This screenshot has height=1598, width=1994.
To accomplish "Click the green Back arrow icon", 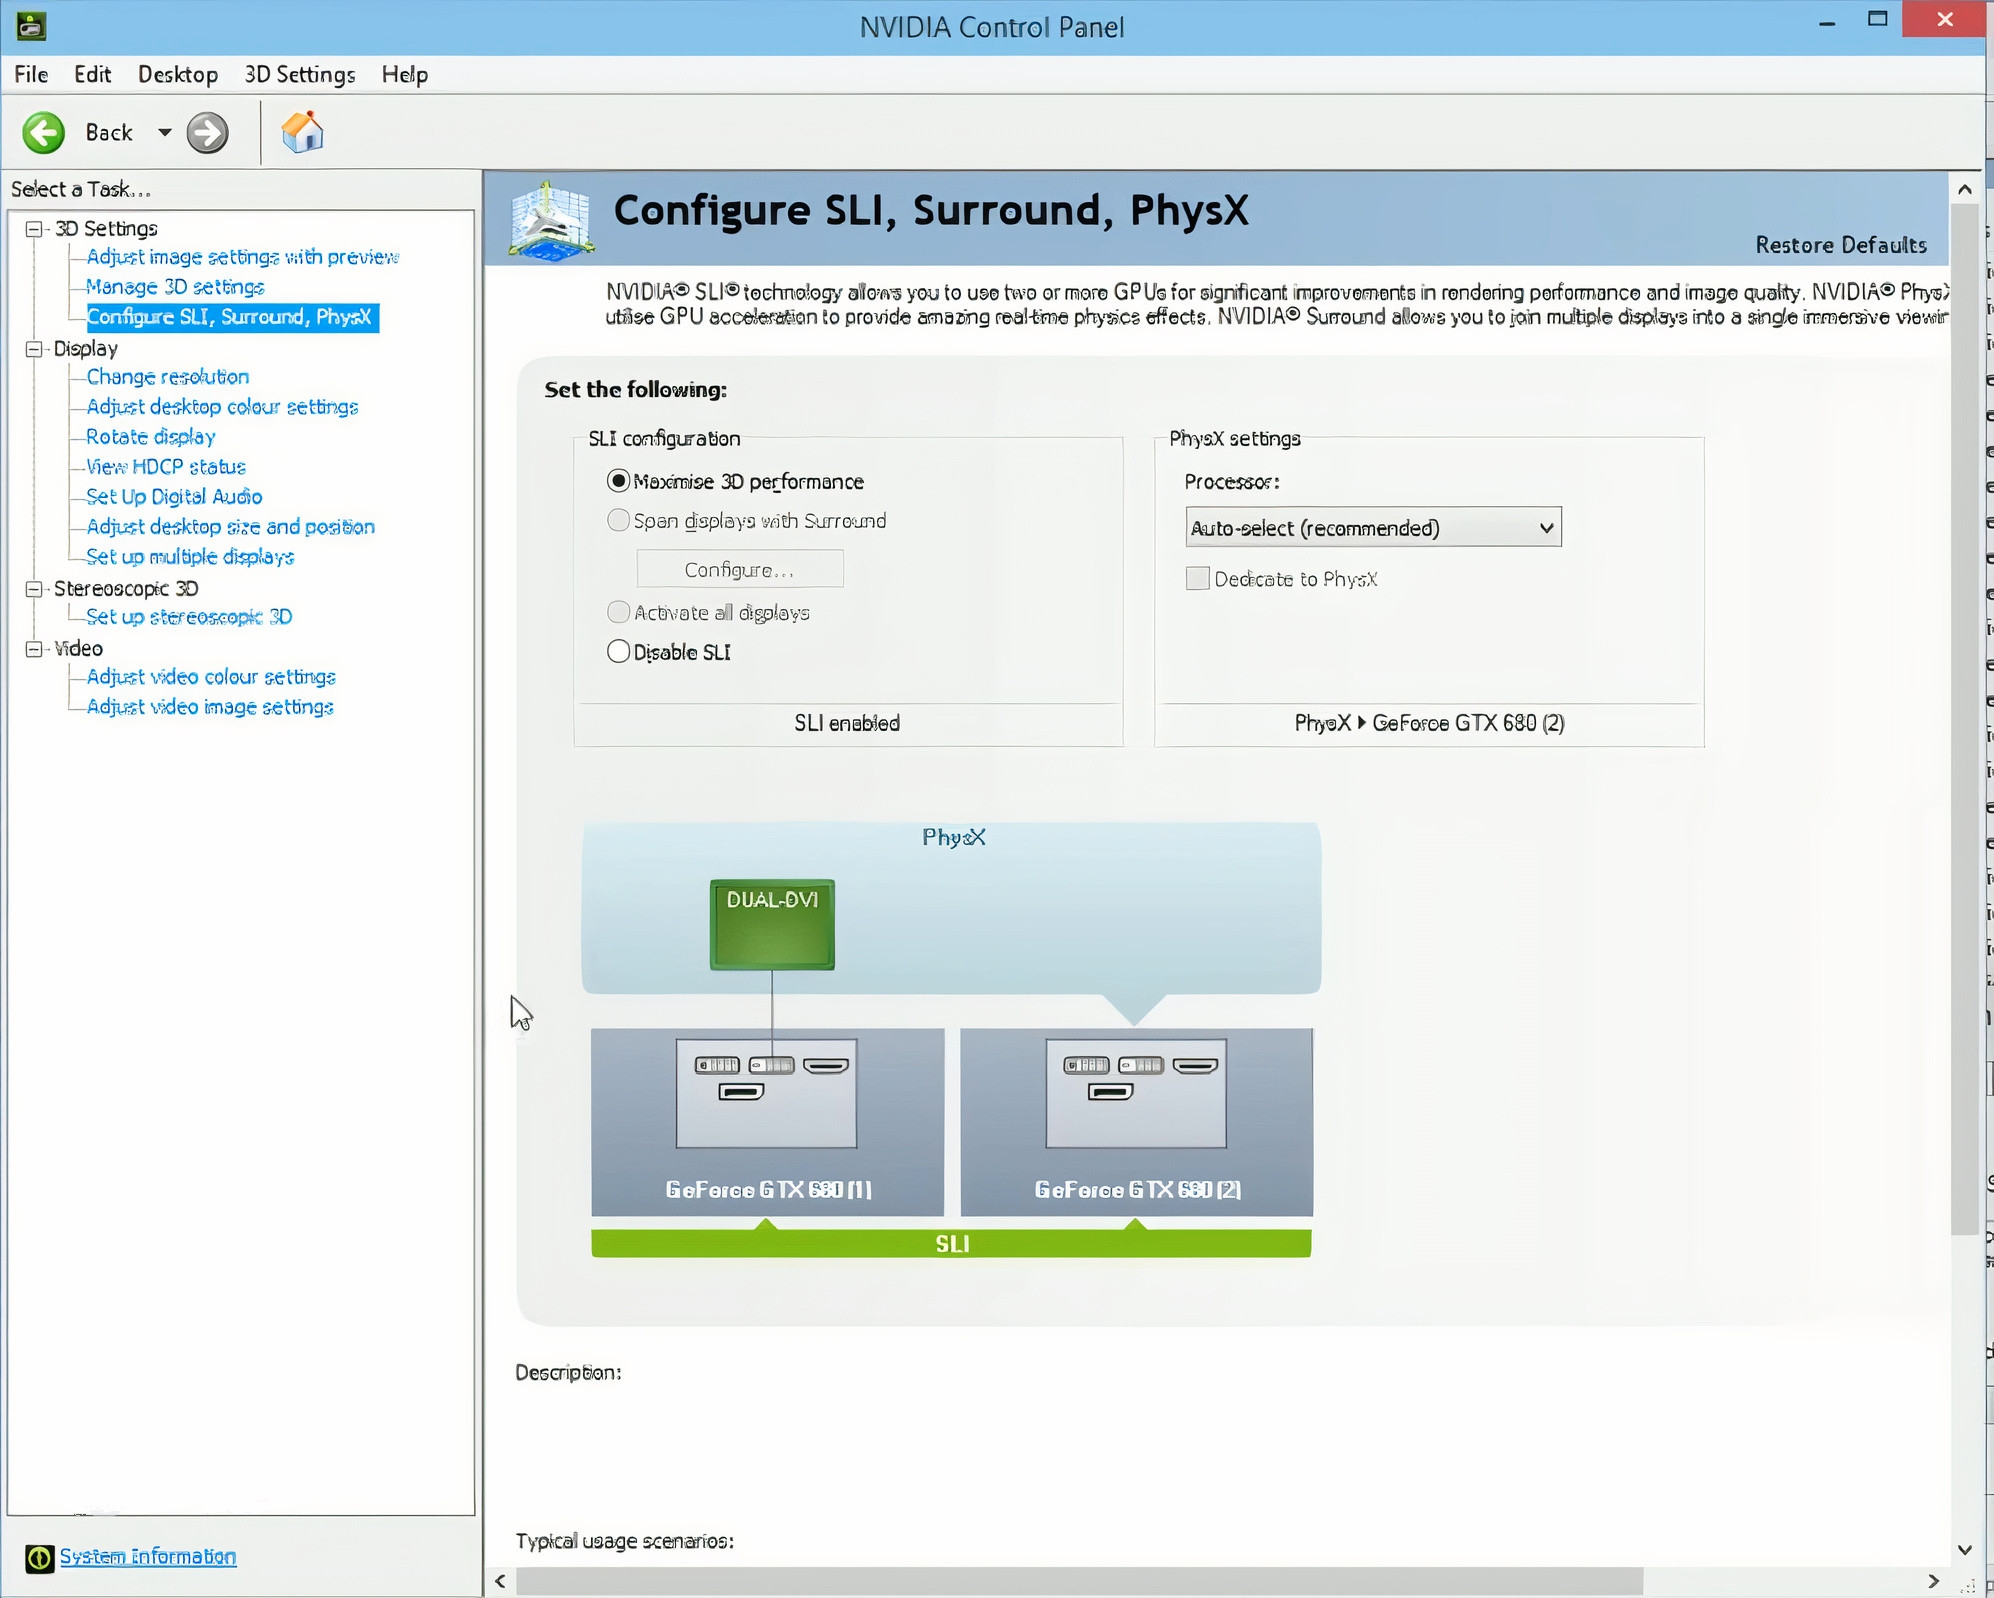I will pos(43,133).
